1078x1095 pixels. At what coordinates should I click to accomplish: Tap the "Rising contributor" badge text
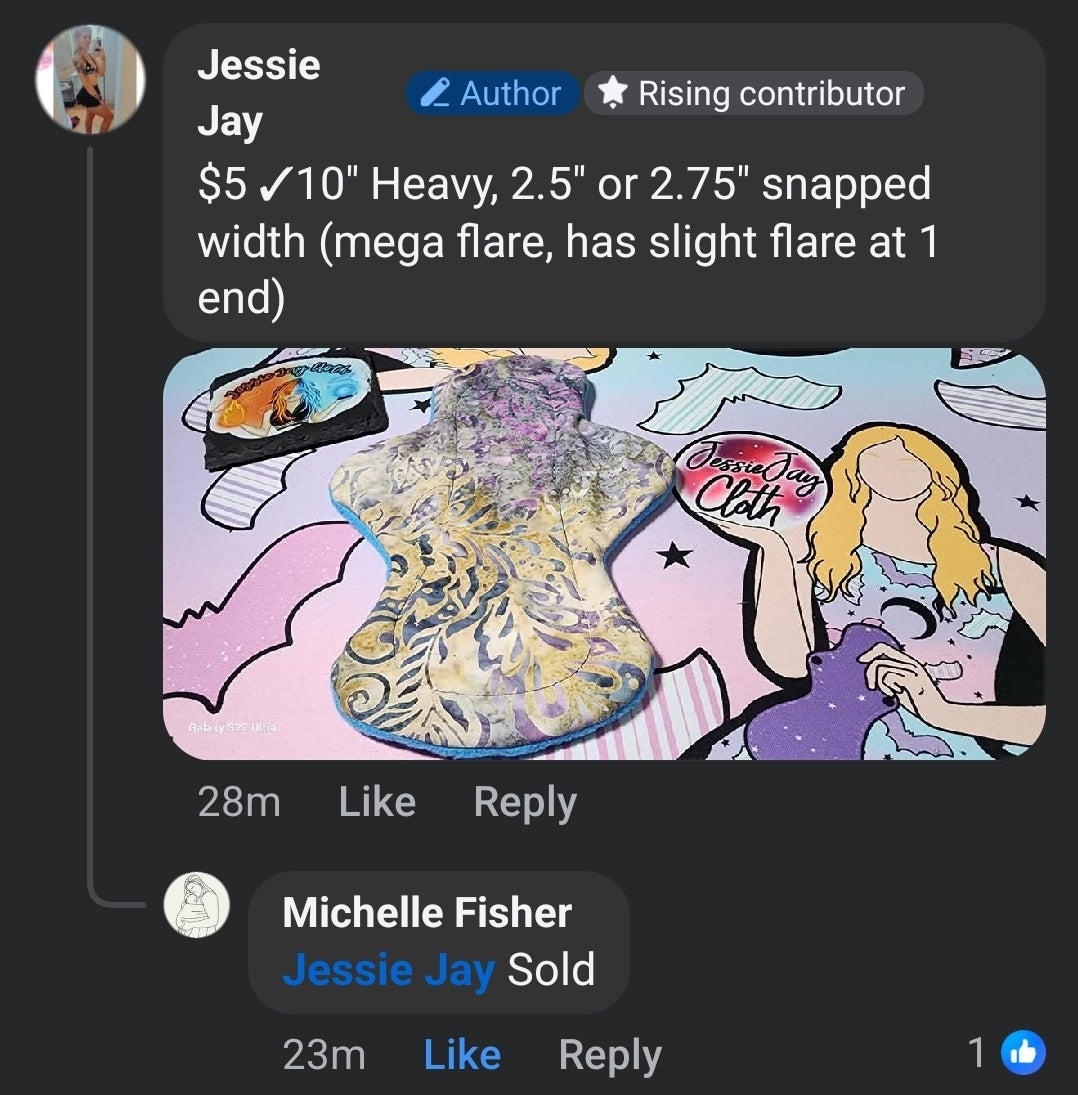pos(771,93)
